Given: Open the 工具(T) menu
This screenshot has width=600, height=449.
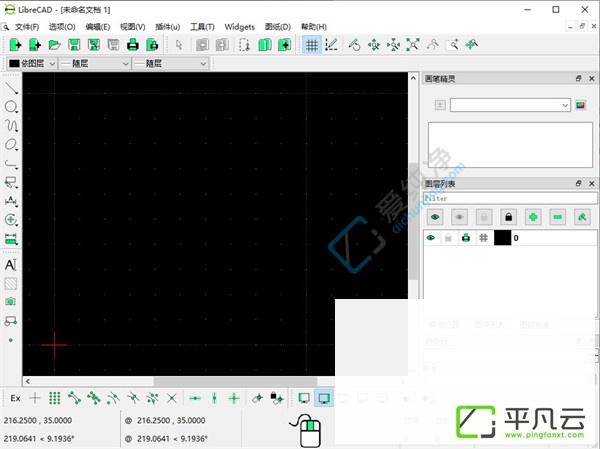Looking at the screenshot, I should pos(202,27).
